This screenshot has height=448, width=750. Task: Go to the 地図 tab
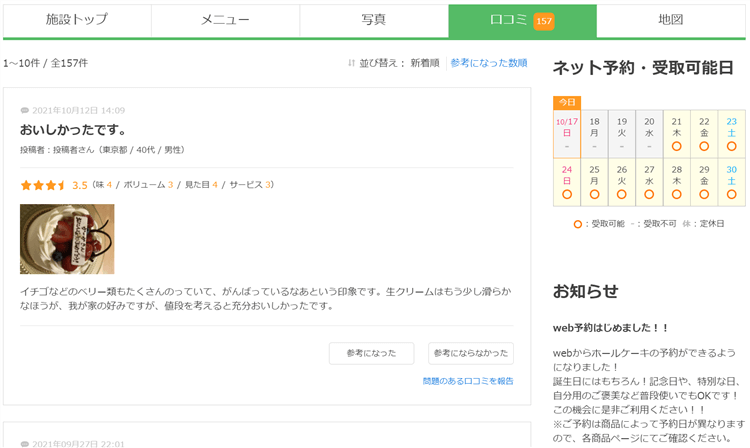tap(670, 20)
